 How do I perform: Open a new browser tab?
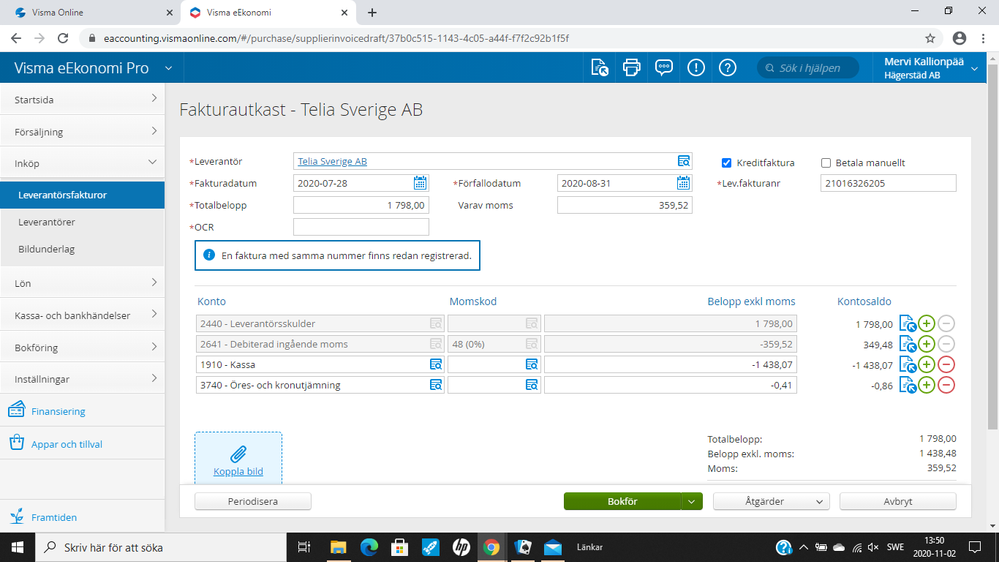click(372, 12)
